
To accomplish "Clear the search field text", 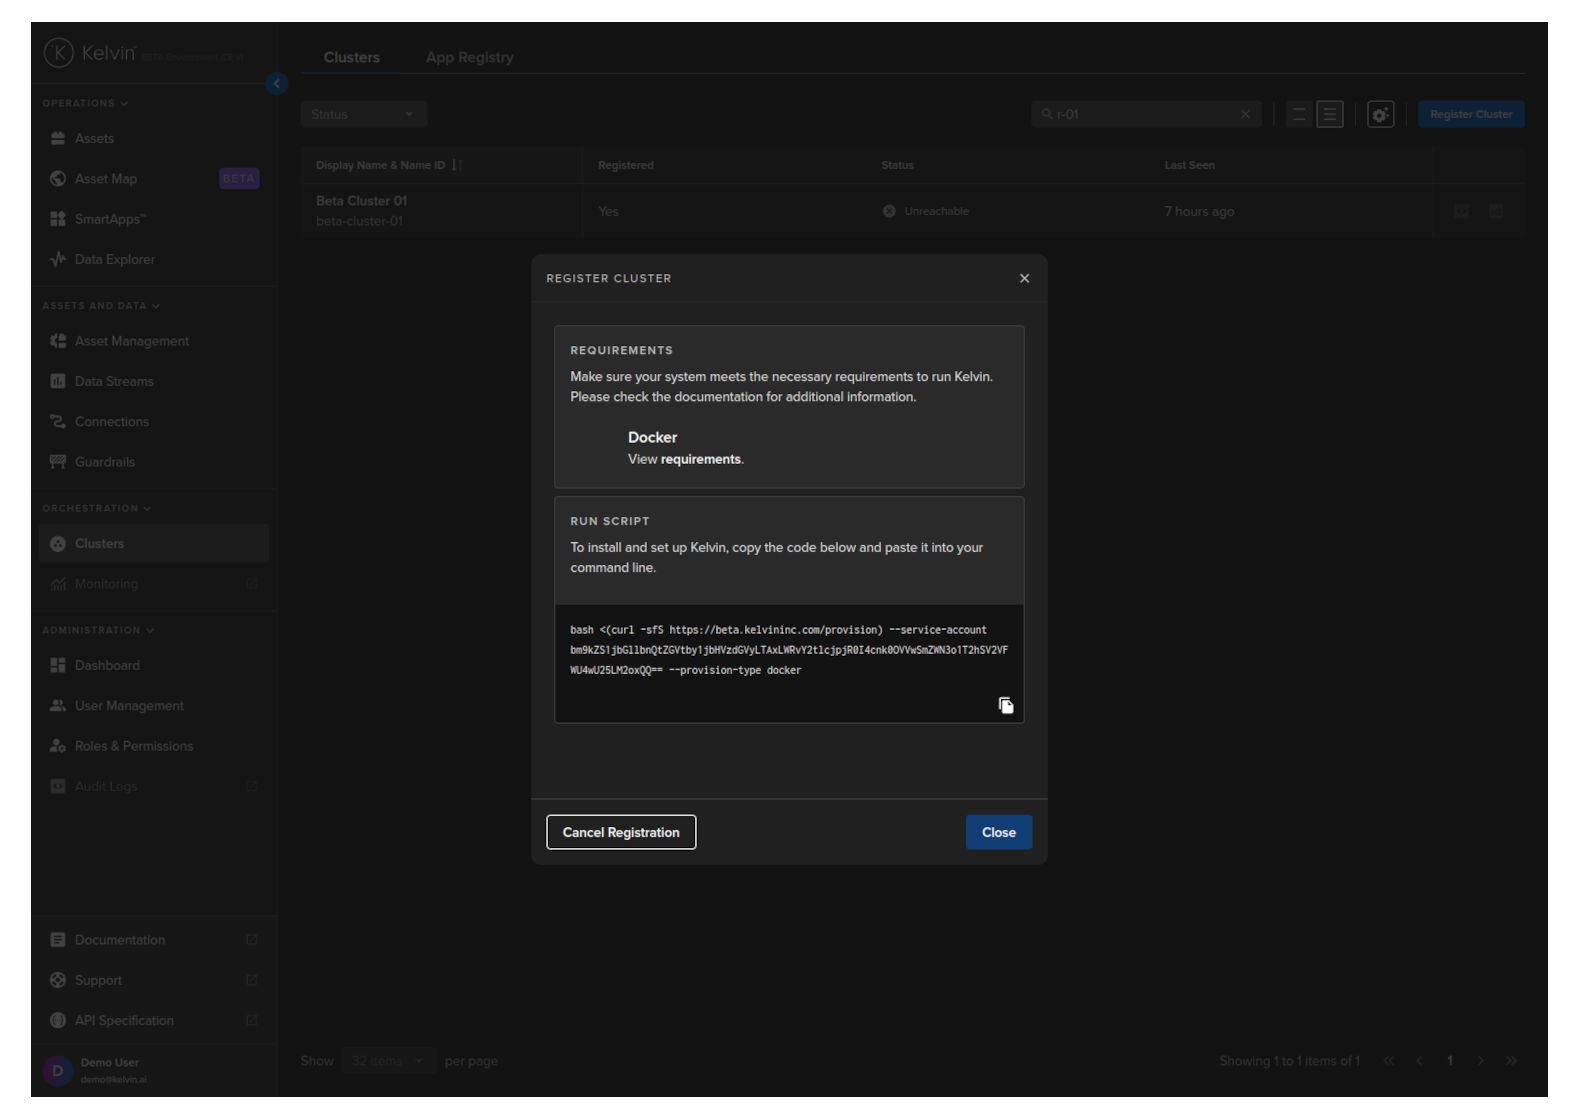I will 1245,114.
